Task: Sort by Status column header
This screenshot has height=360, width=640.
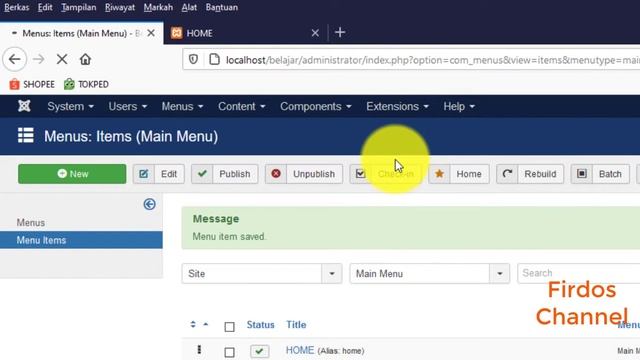Action: [x=260, y=325]
